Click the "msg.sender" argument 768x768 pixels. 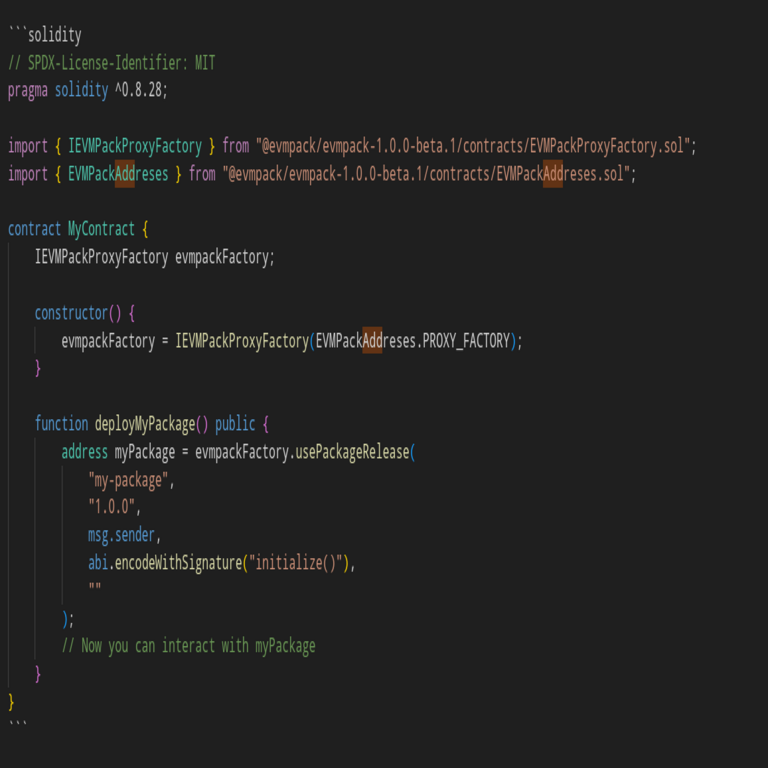point(124,535)
